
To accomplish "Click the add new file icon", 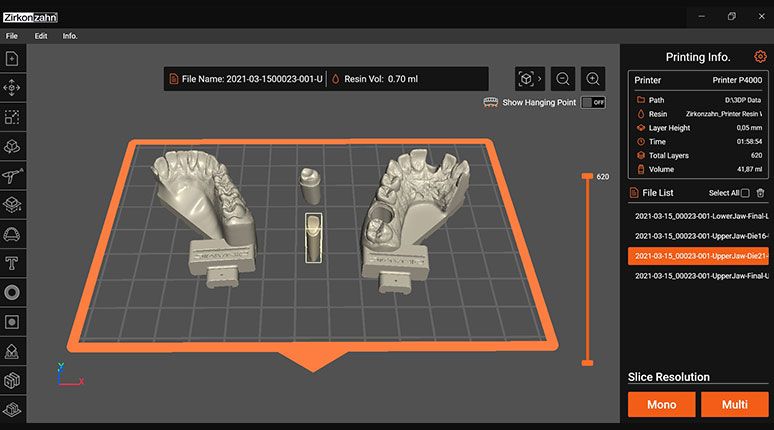I will click(12, 59).
